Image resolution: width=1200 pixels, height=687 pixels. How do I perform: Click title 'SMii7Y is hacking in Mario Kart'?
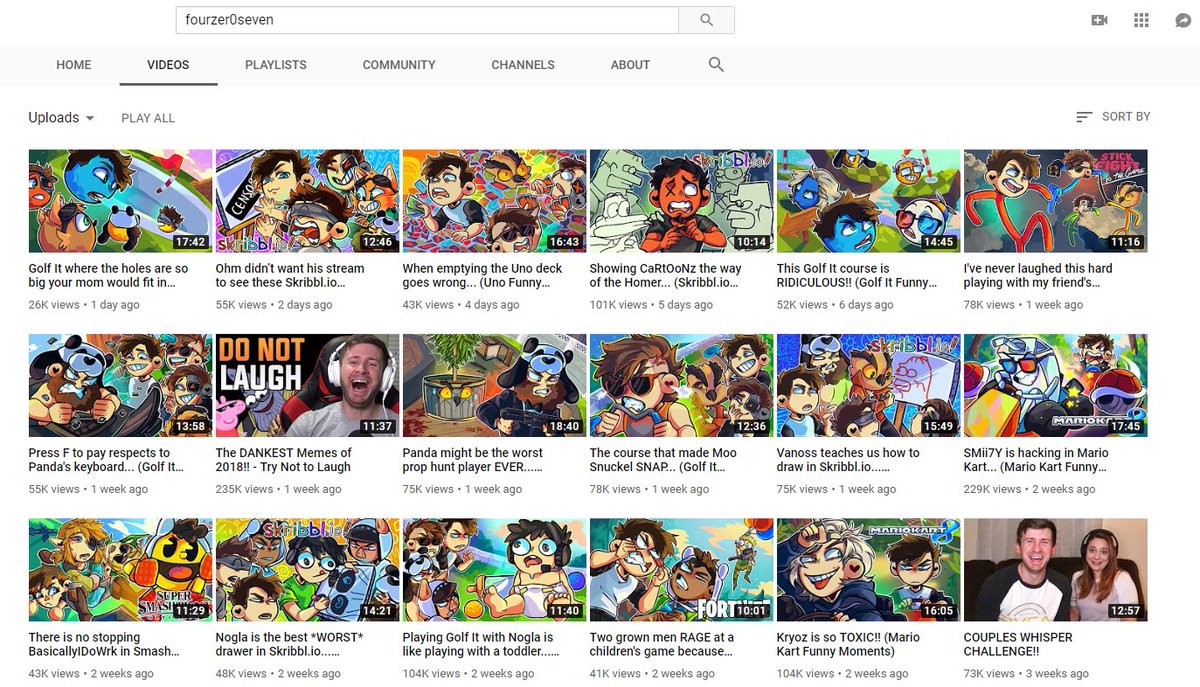tap(1036, 460)
